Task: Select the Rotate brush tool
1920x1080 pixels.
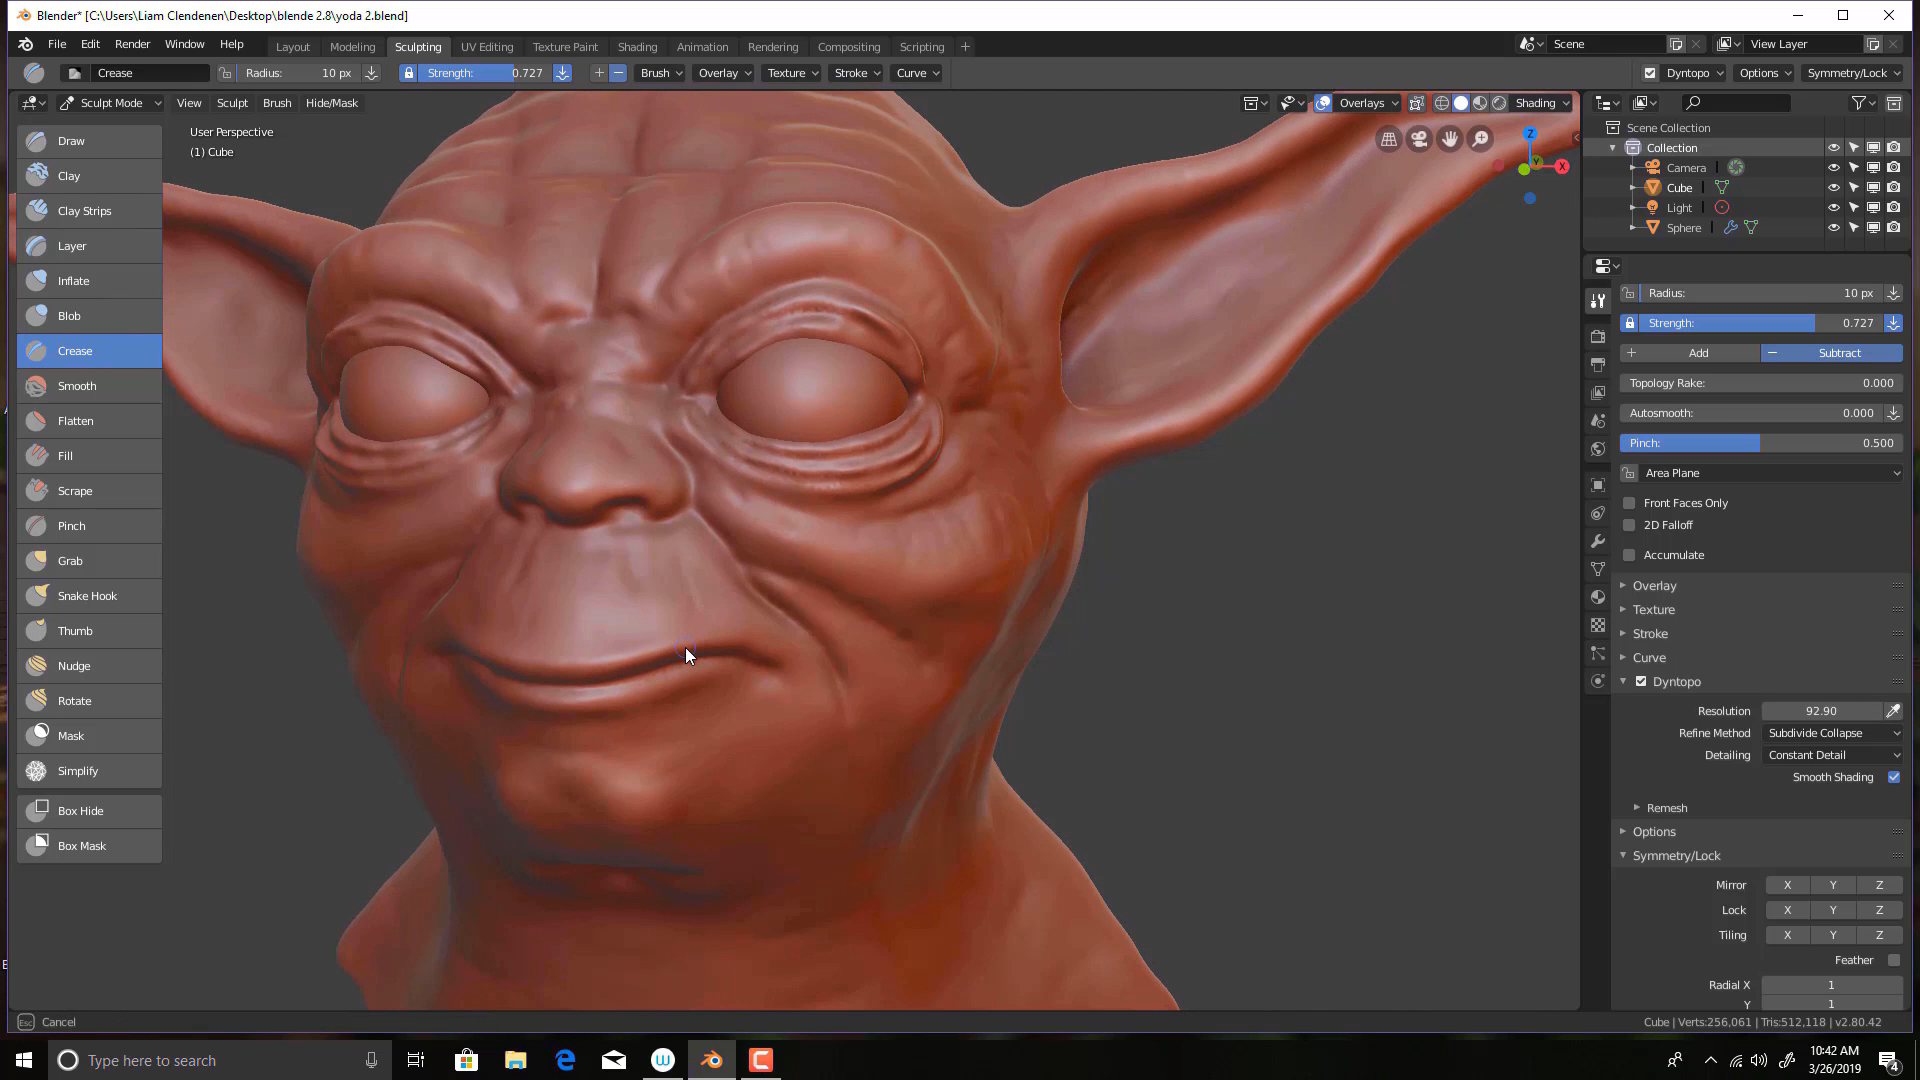Action: 89,701
